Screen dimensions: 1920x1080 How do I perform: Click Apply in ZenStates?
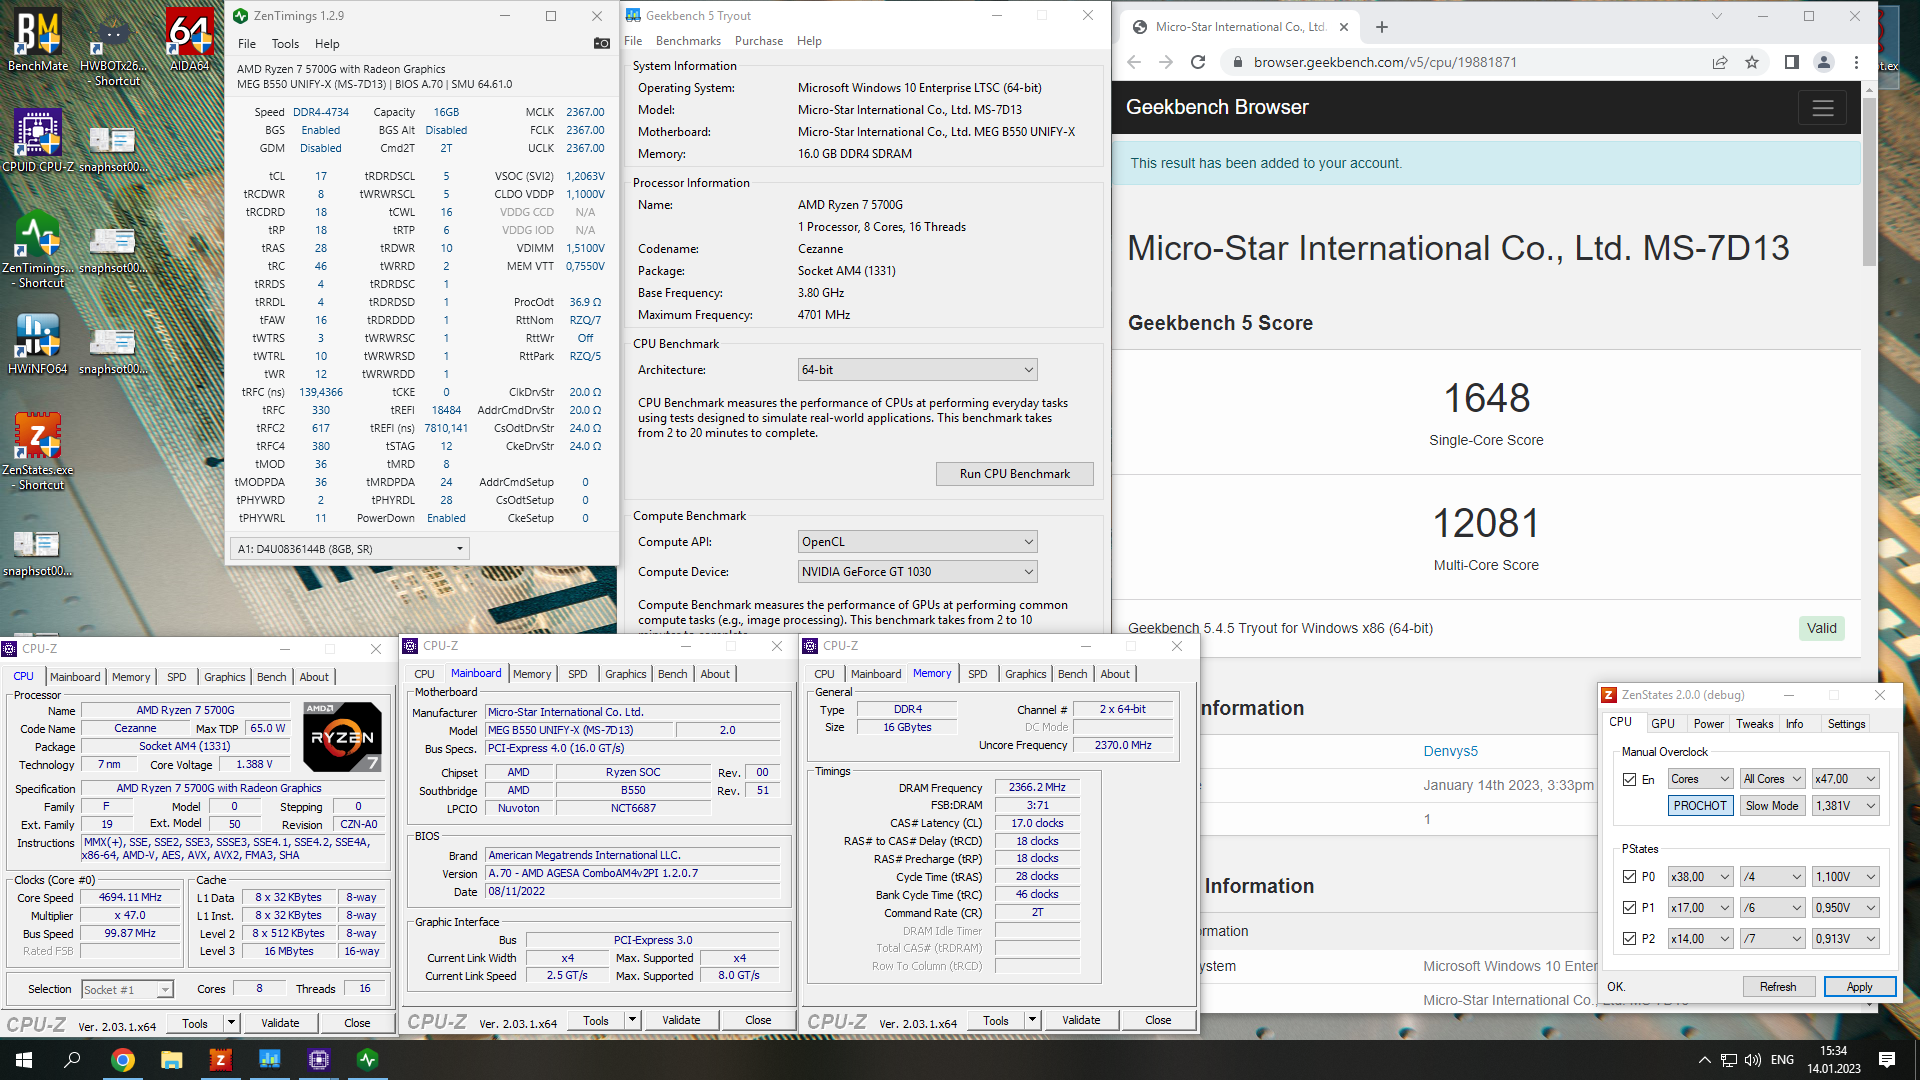(x=1859, y=987)
